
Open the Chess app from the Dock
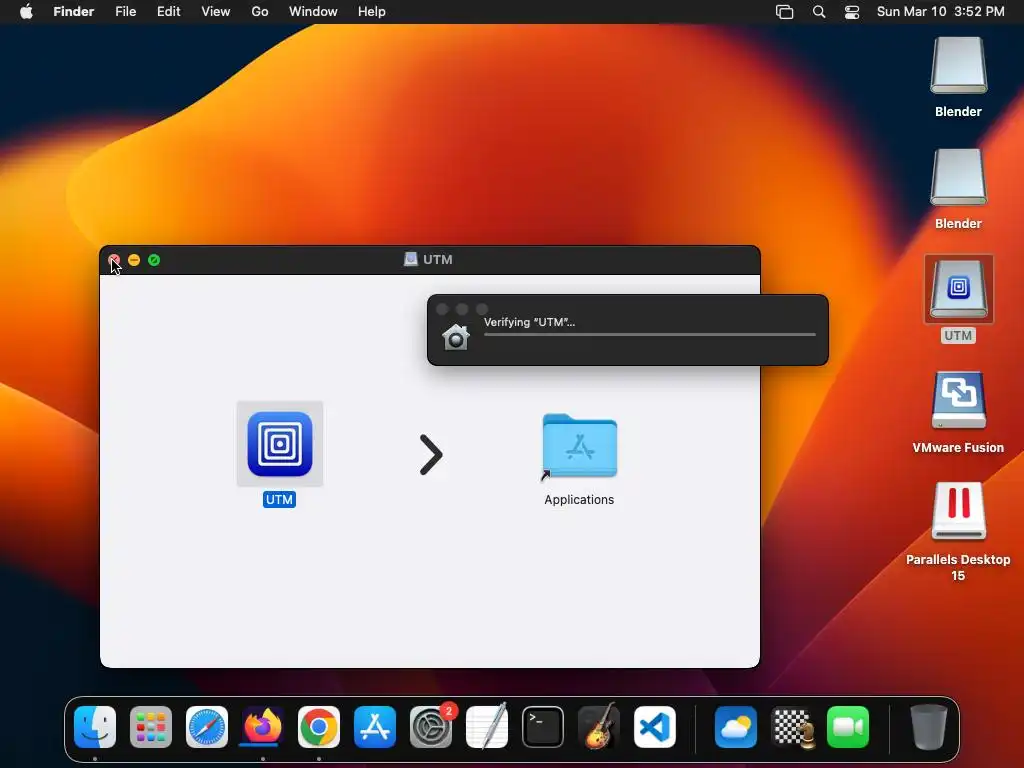tap(792, 727)
